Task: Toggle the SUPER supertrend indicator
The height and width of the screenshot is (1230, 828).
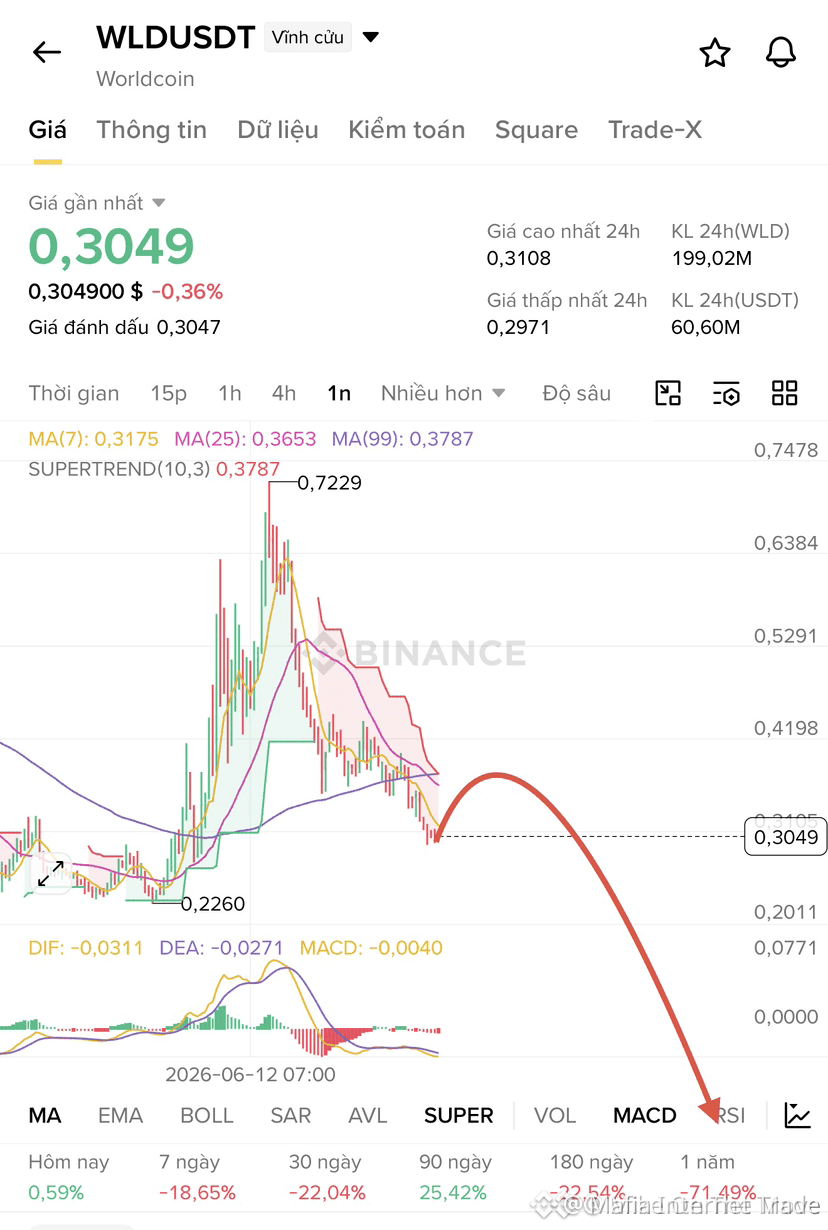Action: (x=458, y=1115)
